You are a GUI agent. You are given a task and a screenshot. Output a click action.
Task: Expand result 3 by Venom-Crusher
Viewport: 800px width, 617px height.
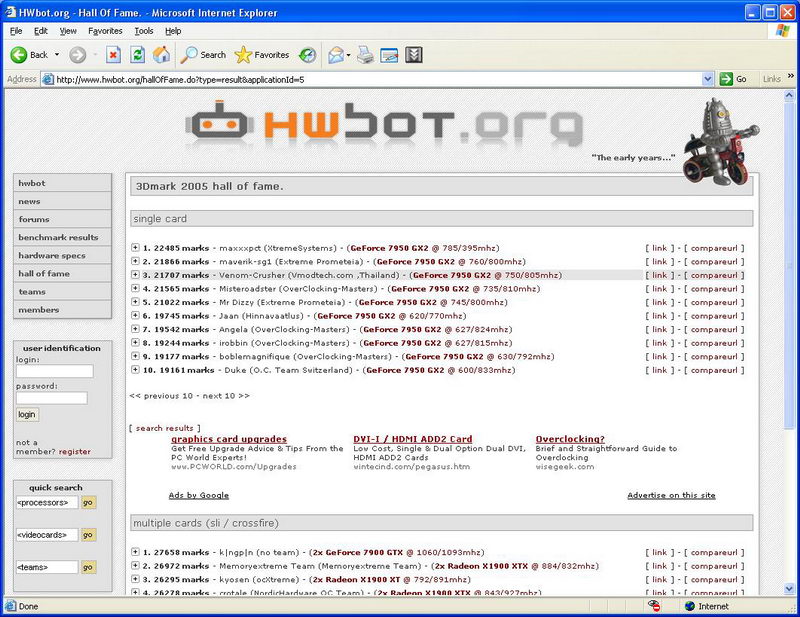(135, 275)
